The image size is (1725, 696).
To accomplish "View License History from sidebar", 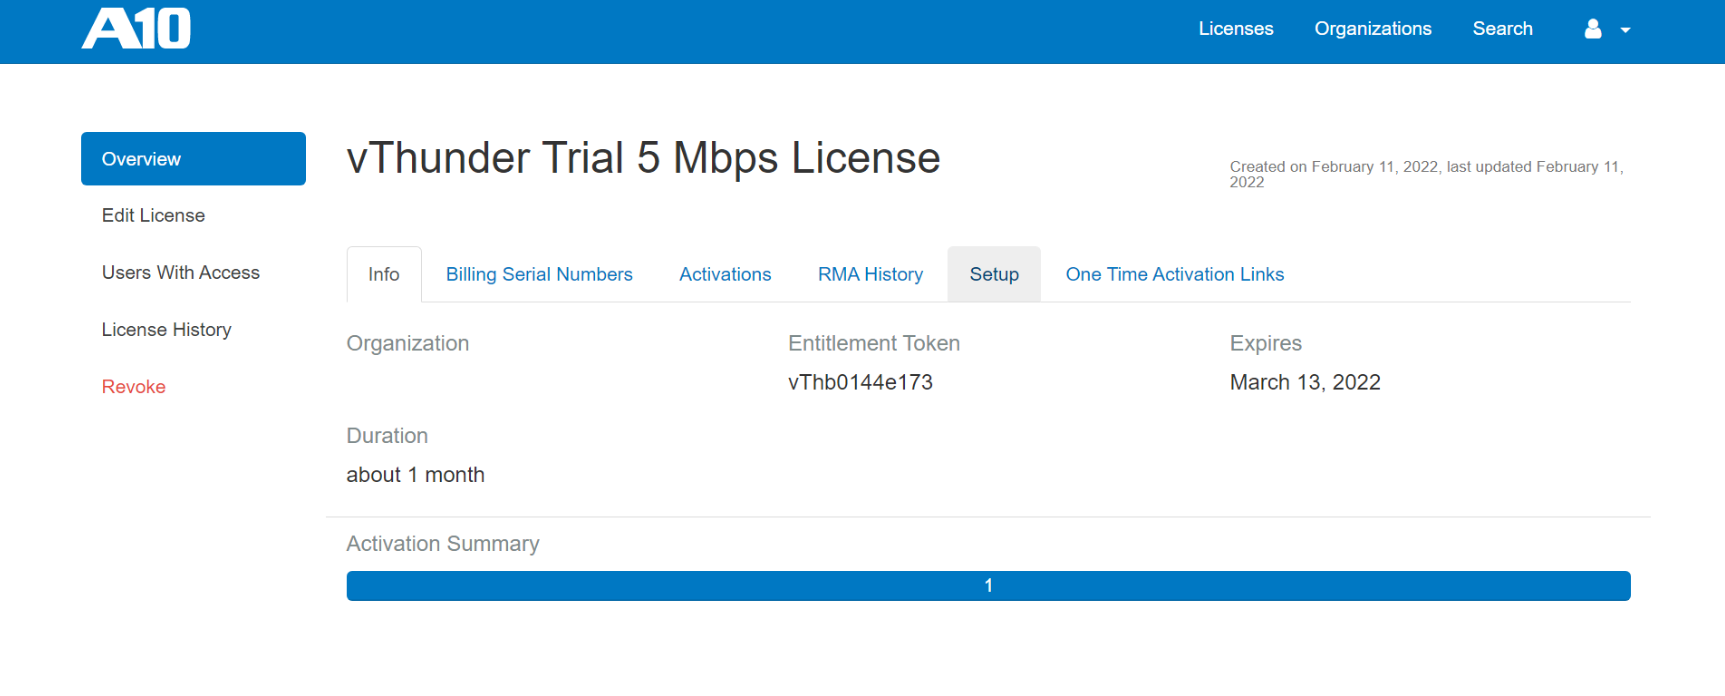I will coord(166,329).
